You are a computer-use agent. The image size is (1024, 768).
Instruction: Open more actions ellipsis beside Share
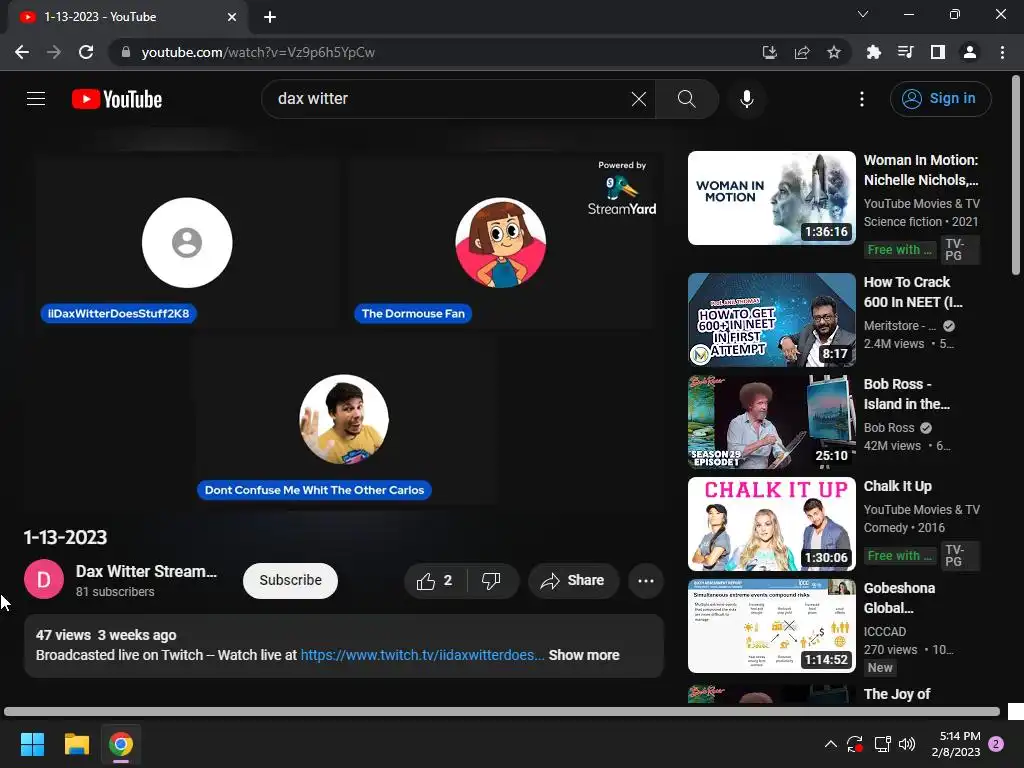click(646, 581)
